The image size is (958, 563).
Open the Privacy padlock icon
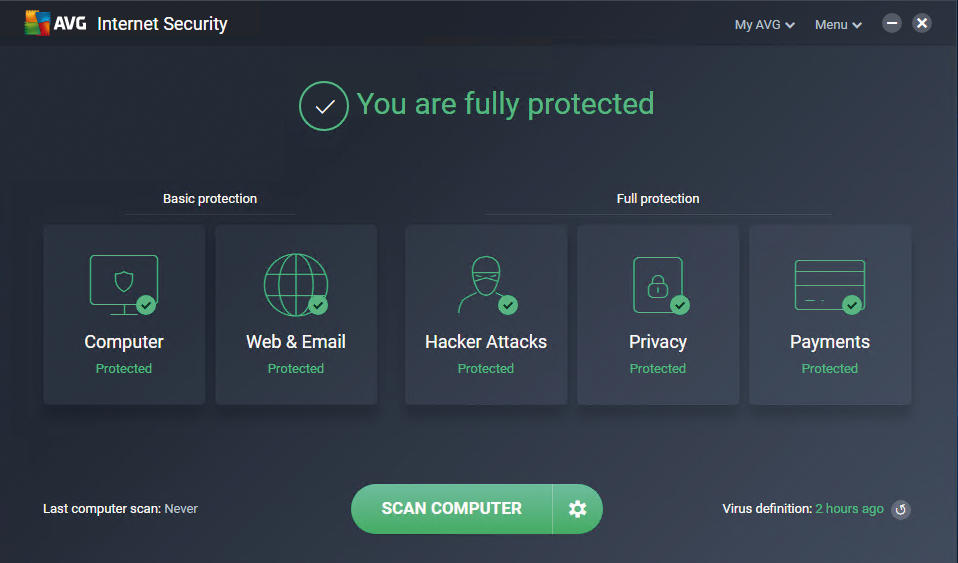click(660, 285)
